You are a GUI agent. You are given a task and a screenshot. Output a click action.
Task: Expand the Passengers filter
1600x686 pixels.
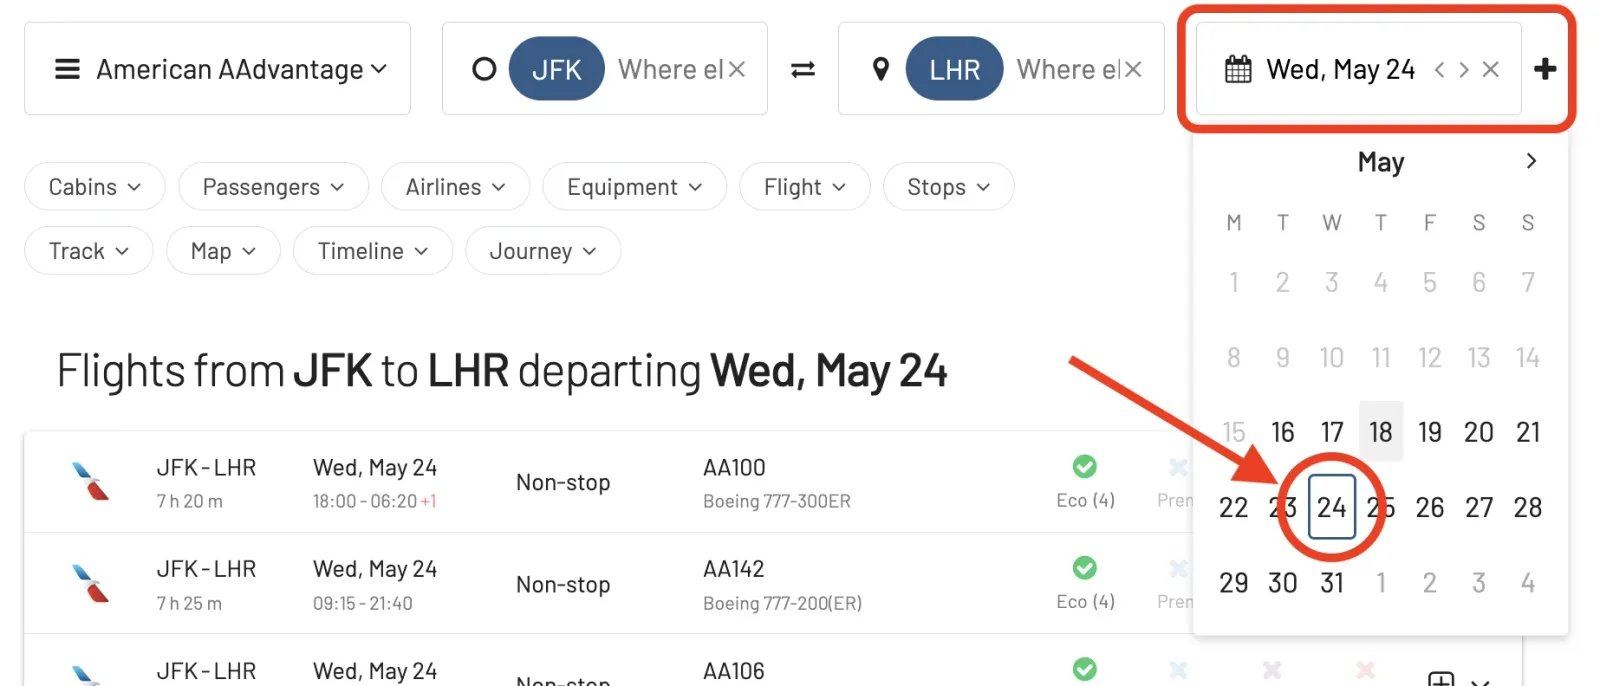coord(273,187)
